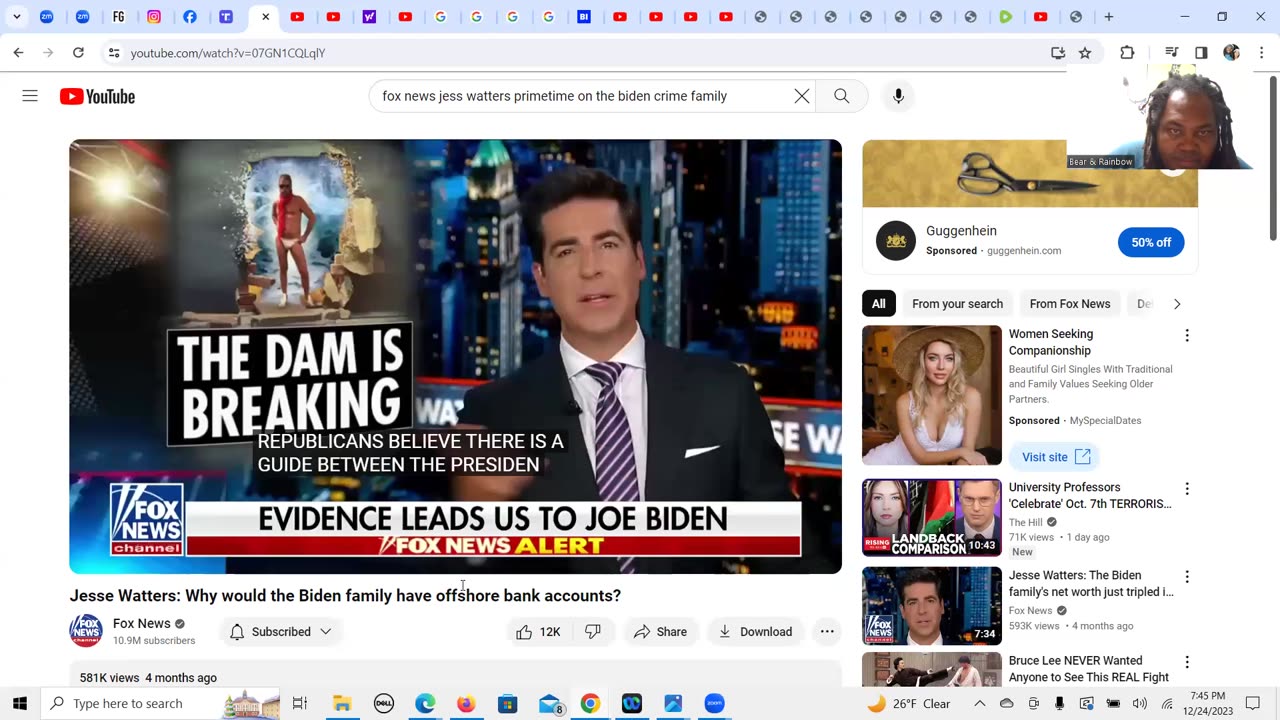Image resolution: width=1280 pixels, height=720 pixels.
Task: Open the Chrome profile avatar
Action: [x=1231, y=53]
